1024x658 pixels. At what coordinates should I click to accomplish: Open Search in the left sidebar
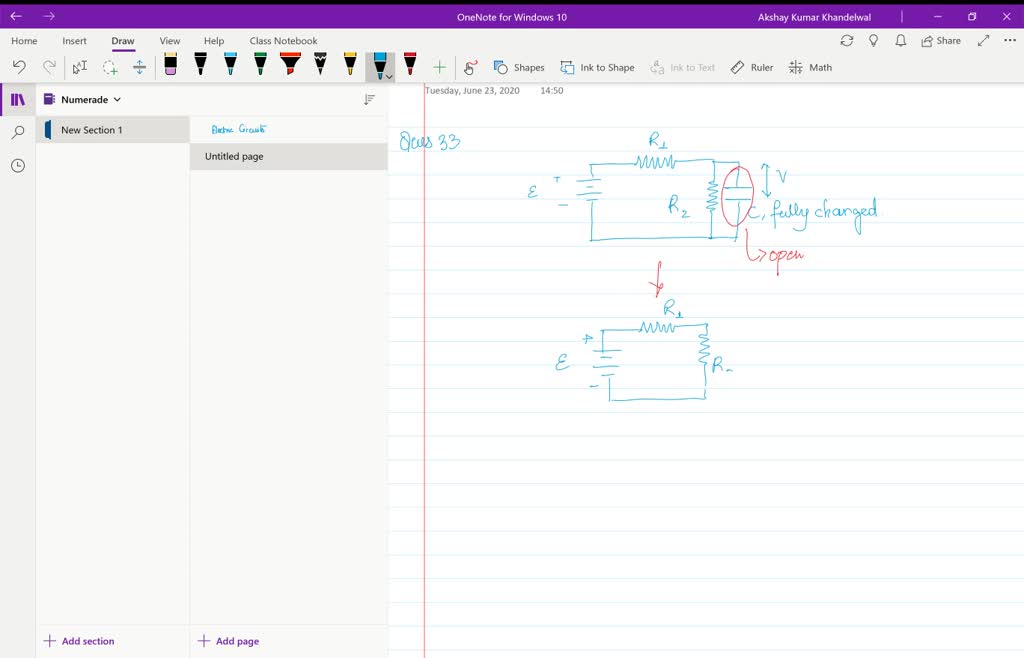pos(16,131)
